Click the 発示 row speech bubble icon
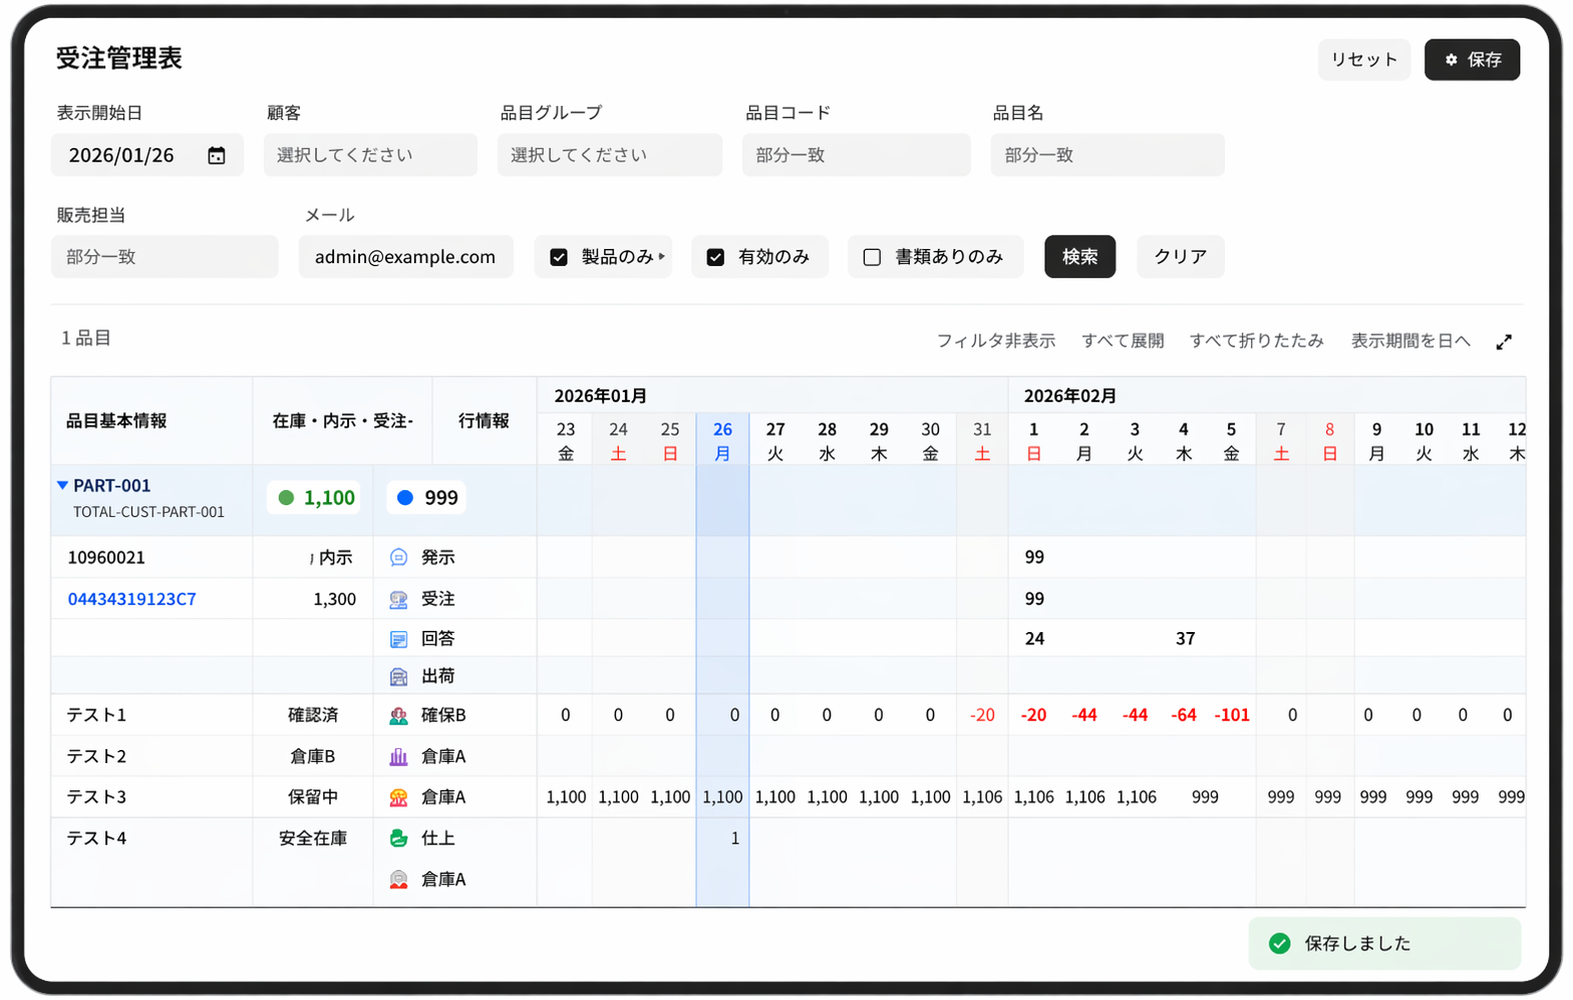Viewport: 1573px width, 1000px height. pyautogui.click(x=398, y=558)
